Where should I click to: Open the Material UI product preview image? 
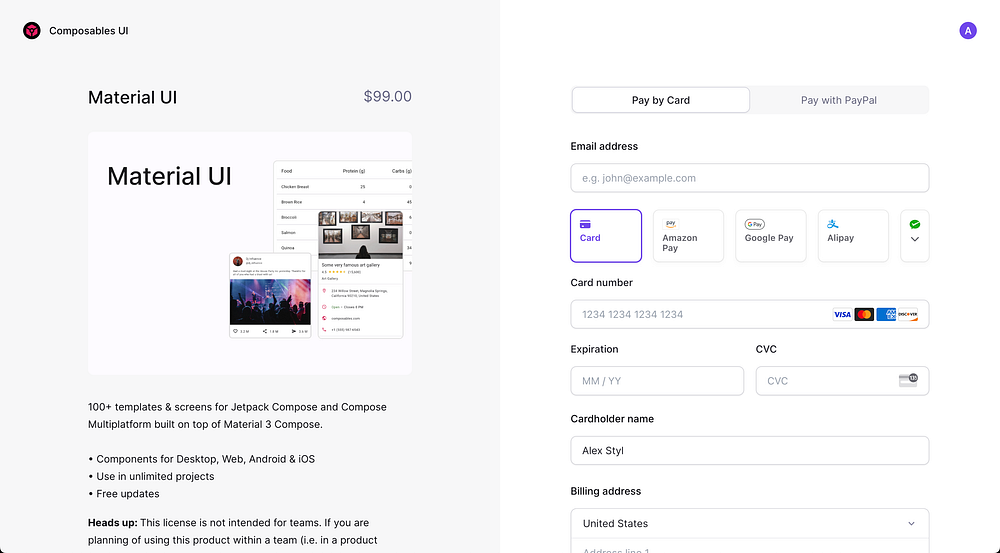(x=250, y=253)
